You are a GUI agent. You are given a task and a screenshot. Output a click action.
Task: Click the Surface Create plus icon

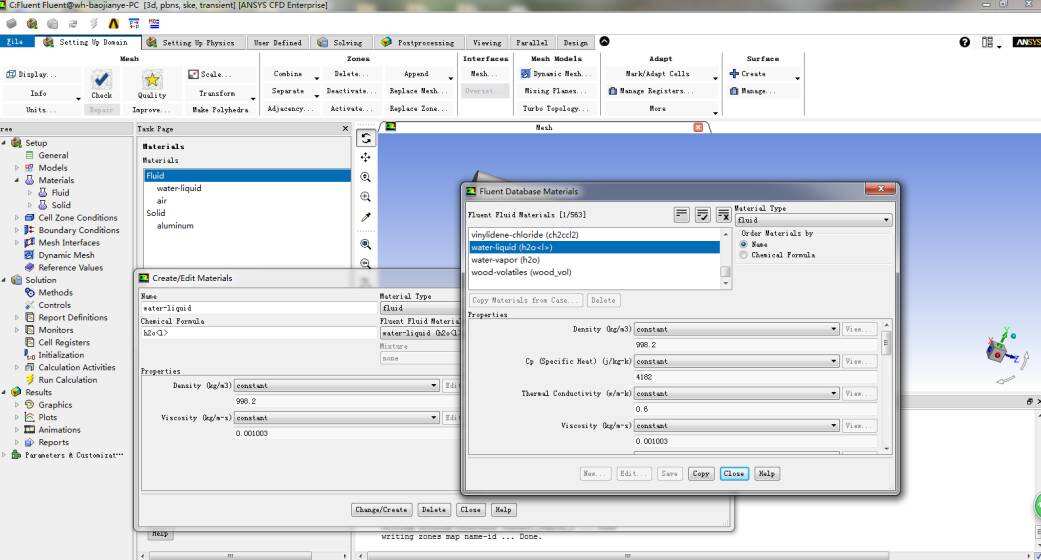point(734,74)
